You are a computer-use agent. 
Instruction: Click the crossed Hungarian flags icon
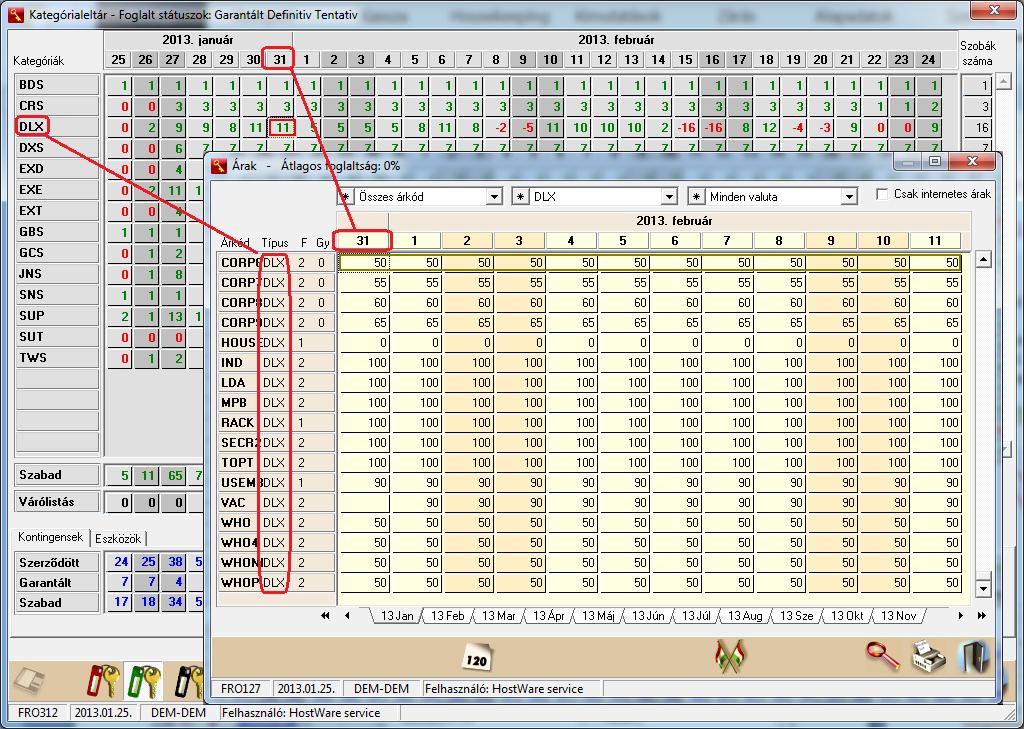coord(731,656)
